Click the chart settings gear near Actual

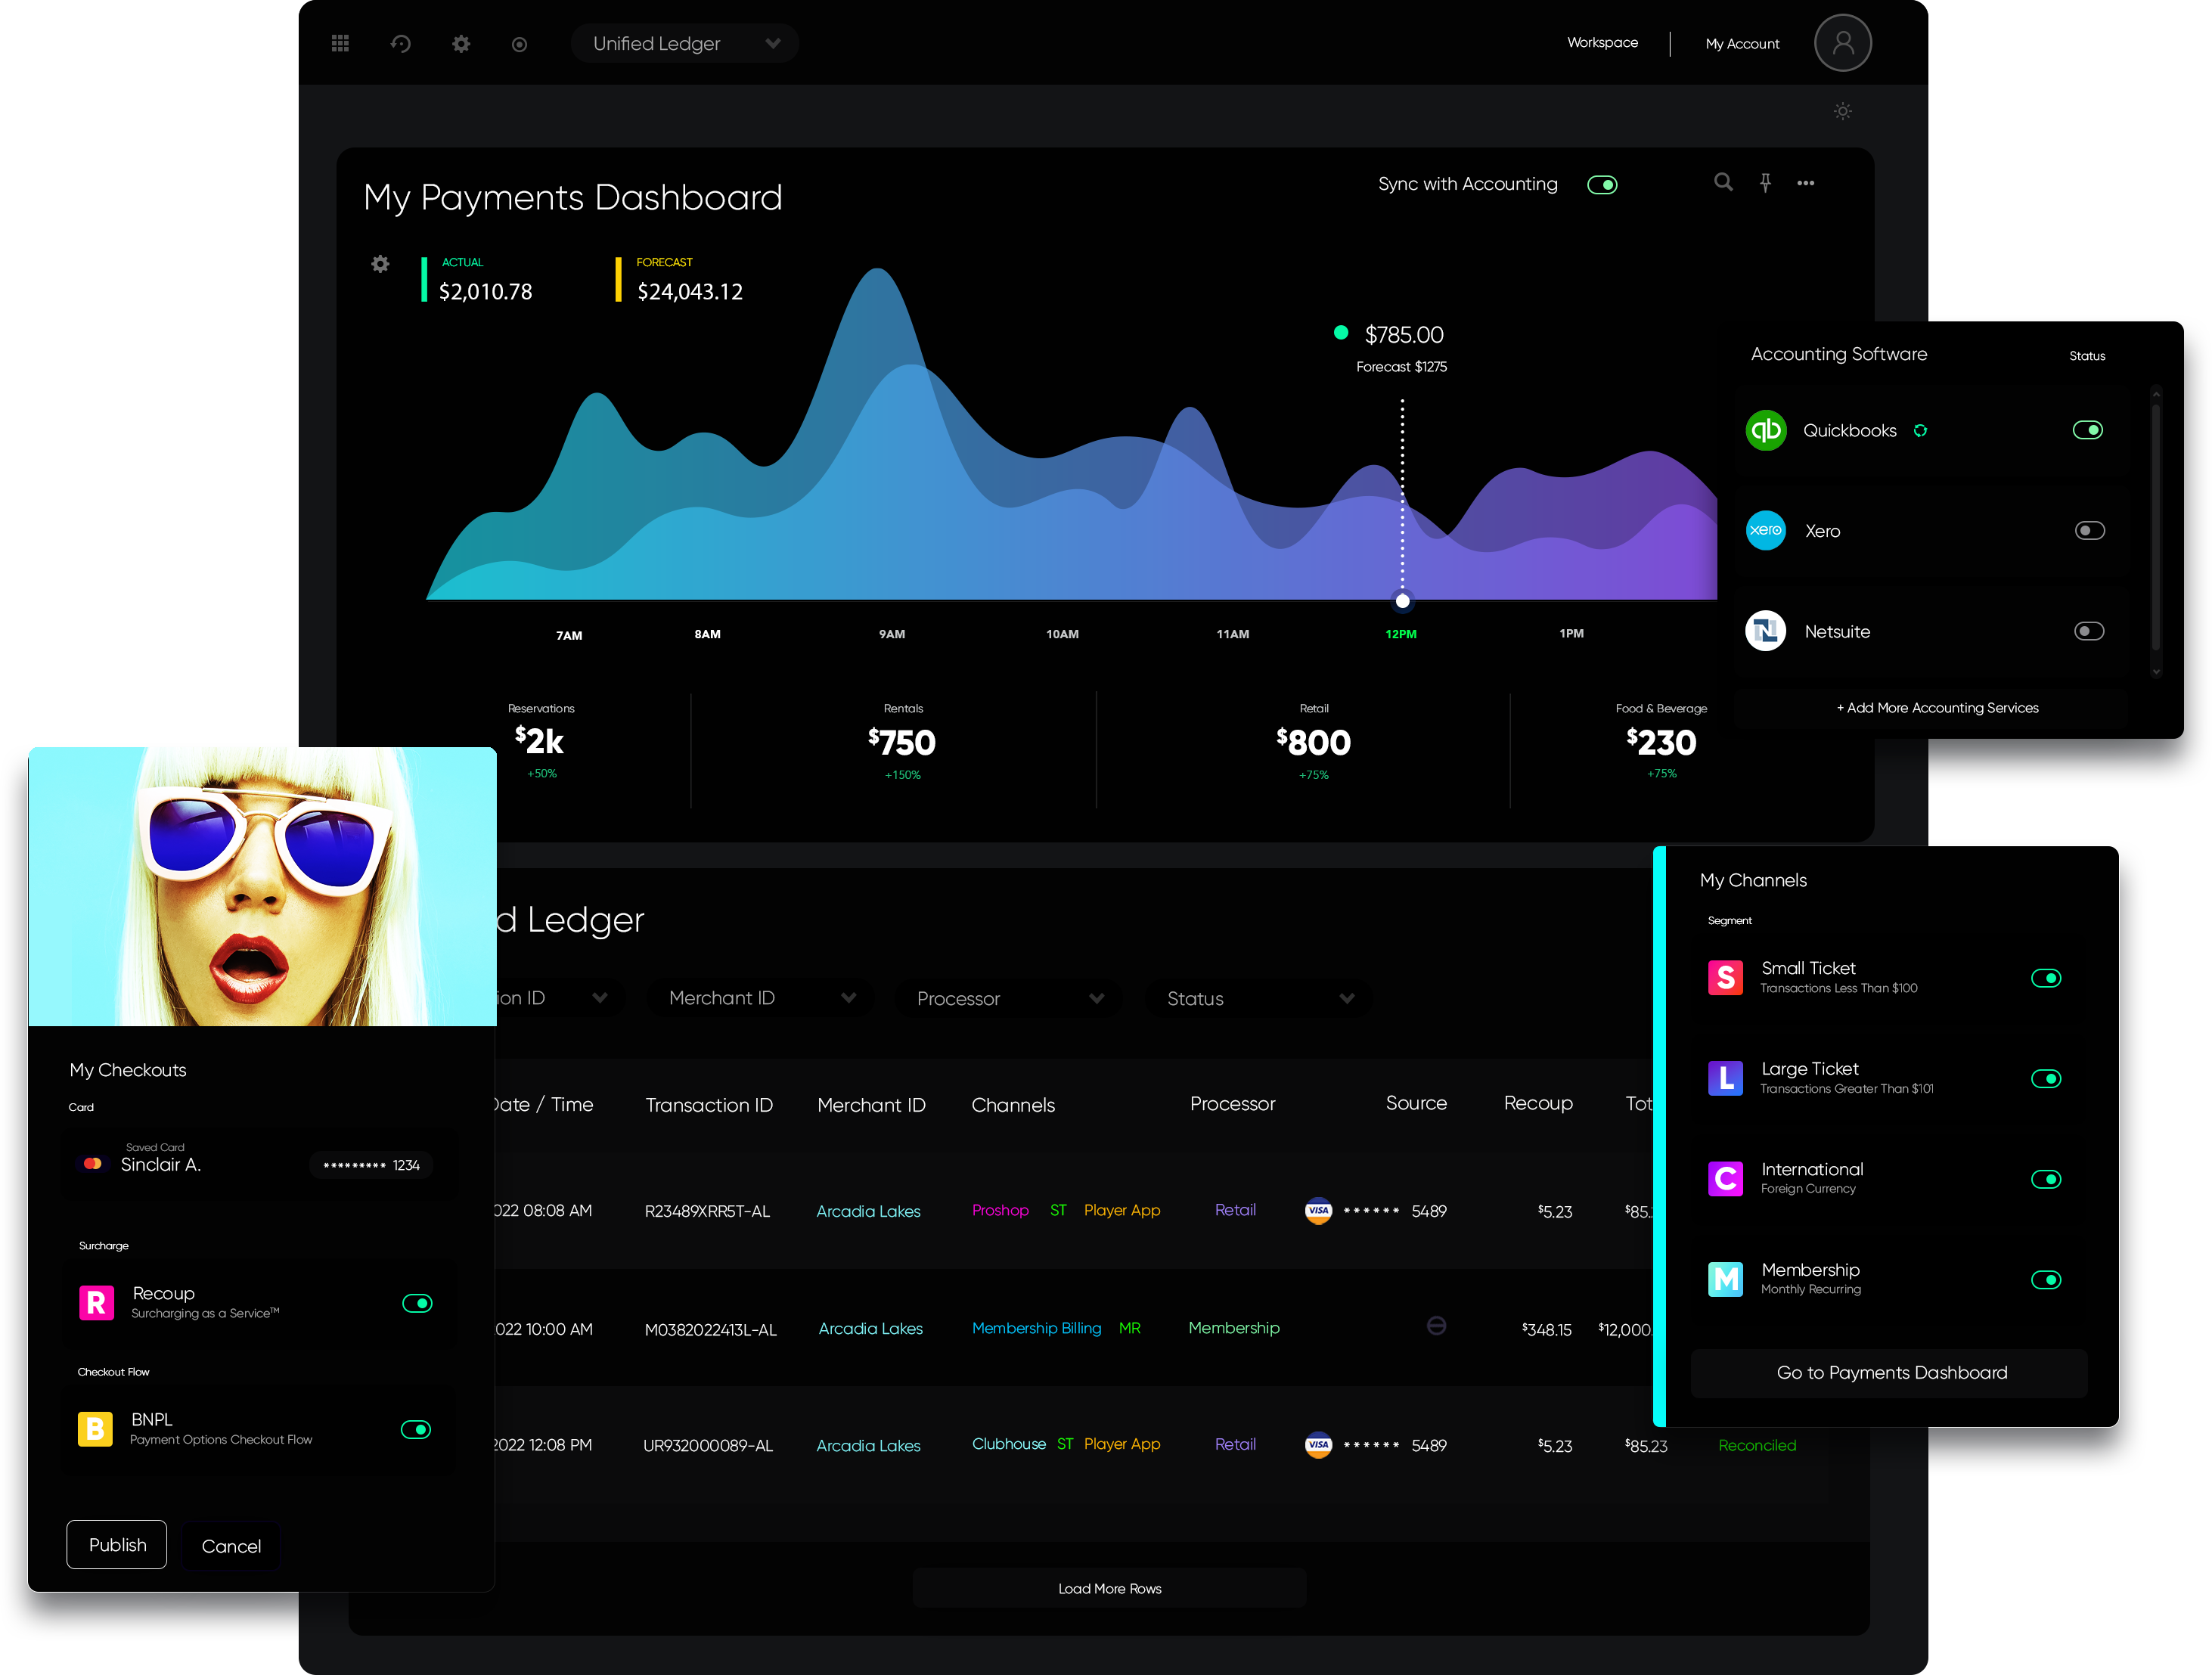(x=380, y=264)
